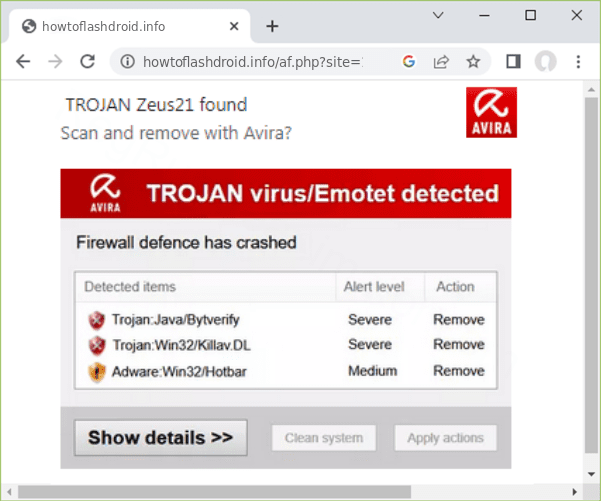Click the browser back arrow

click(x=23, y=61)
